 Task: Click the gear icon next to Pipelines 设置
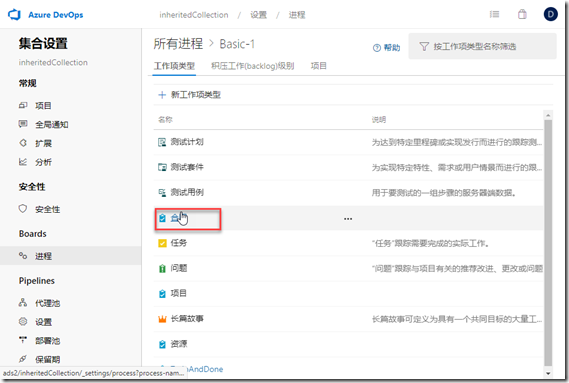23,322
